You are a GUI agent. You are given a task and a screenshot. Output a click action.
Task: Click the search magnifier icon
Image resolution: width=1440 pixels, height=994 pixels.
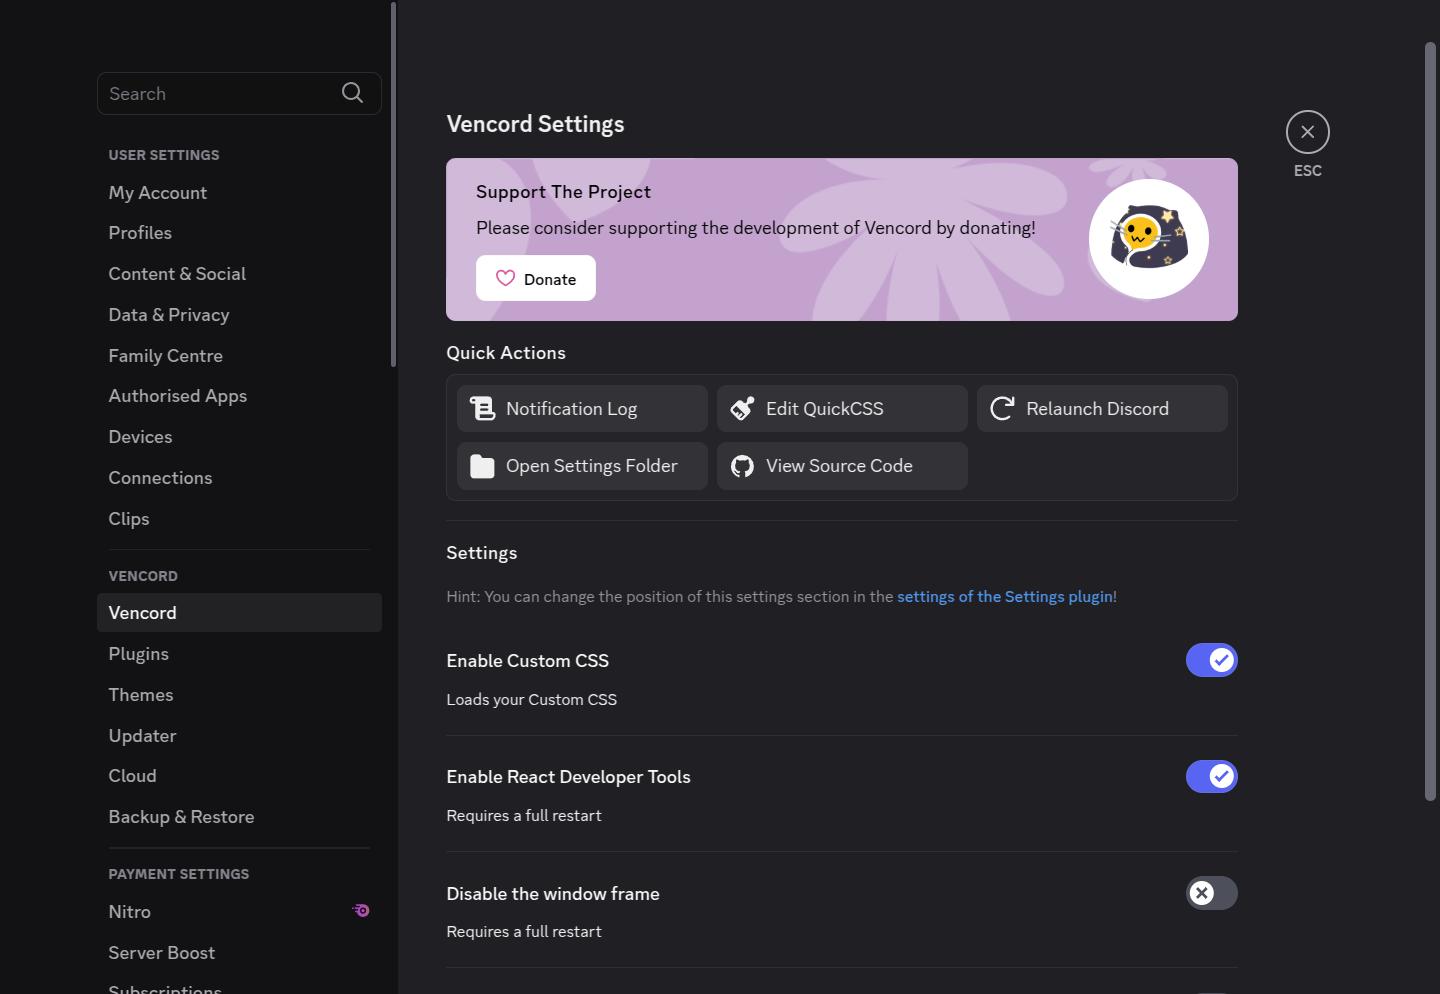point(352,92)
